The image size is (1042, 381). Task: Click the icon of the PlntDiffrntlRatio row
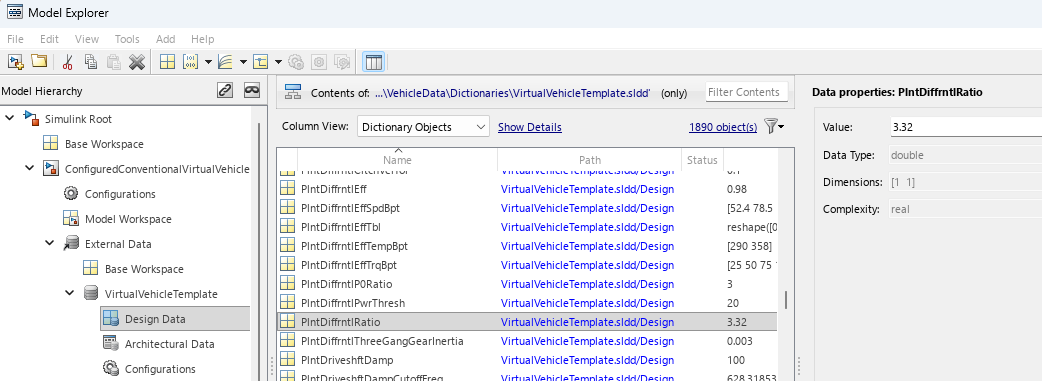pyautogui.click(x=287, y=322)
